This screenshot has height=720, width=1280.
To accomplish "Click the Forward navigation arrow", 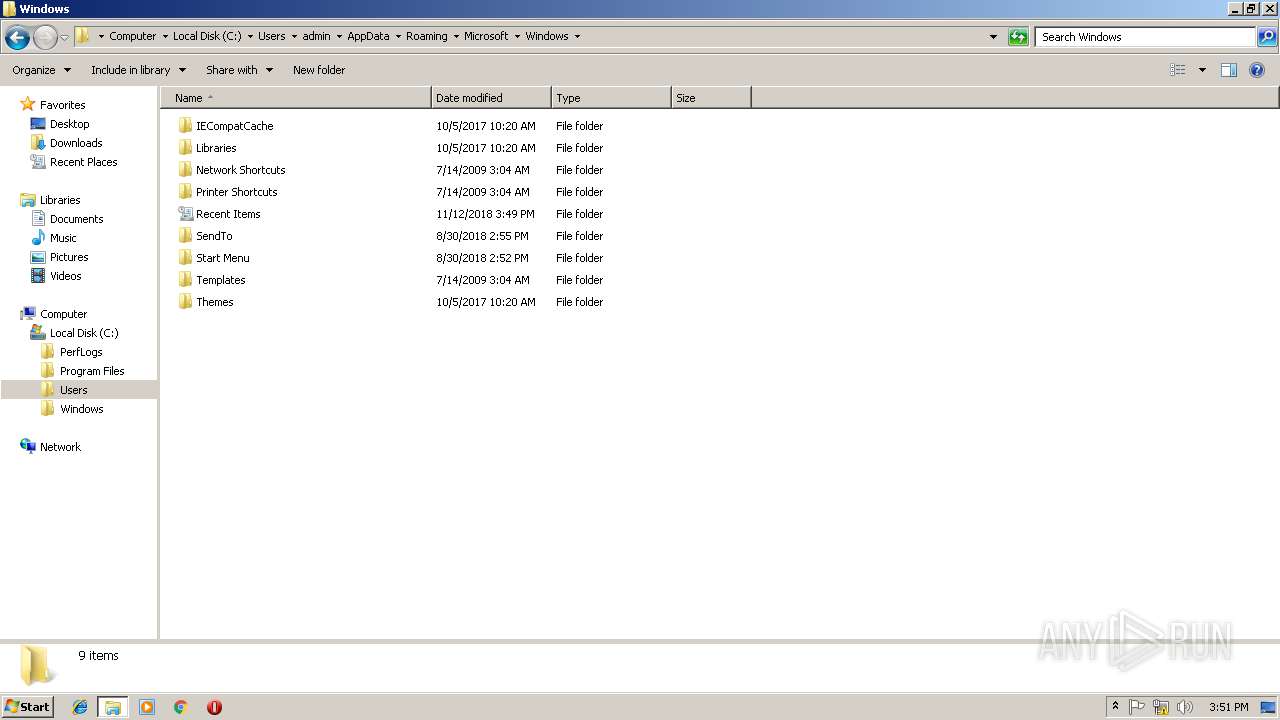I will click(45, 37).
